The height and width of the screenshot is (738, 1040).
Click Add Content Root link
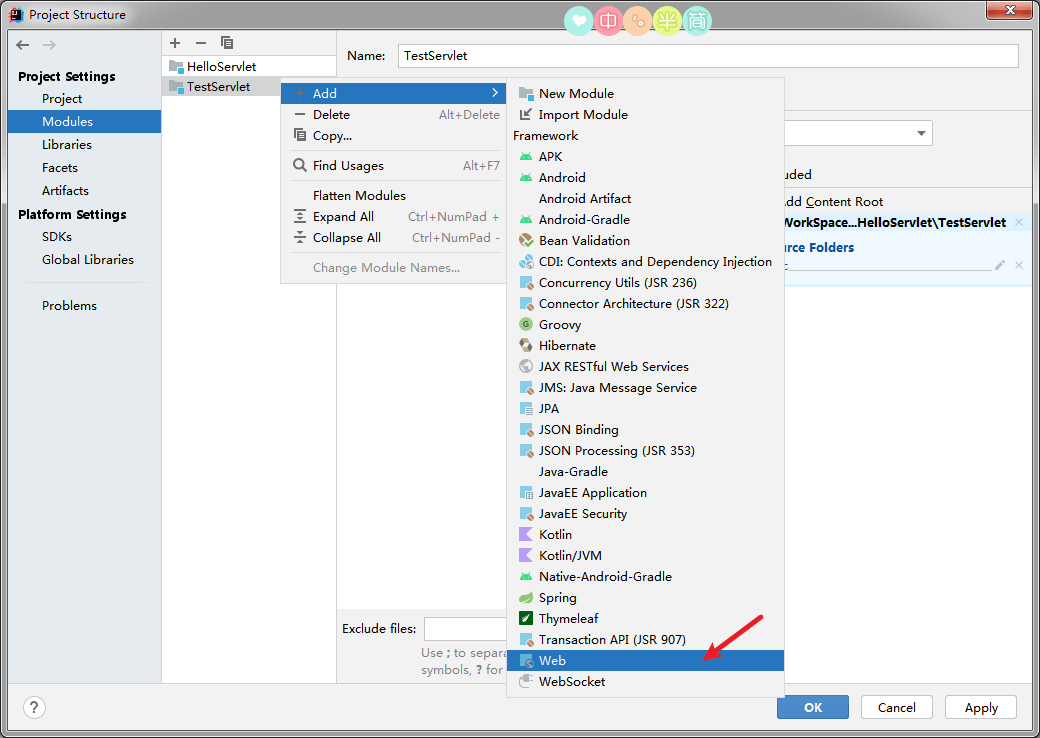(834, 202)
